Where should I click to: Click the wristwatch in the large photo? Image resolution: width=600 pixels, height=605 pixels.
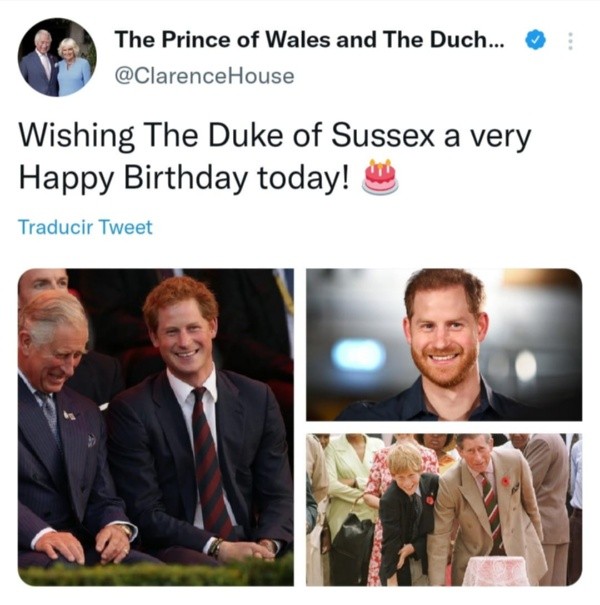pyautogui.click(x=215, y=547)
